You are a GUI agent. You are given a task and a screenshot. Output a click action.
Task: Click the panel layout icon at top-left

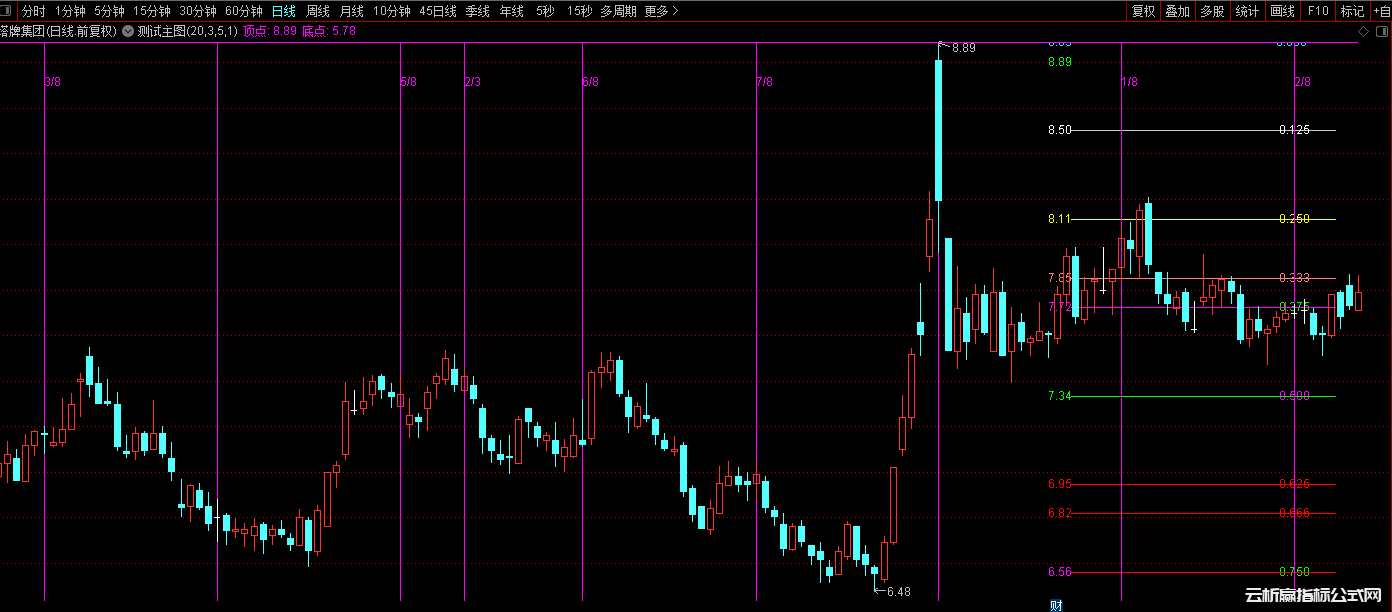[8, 11]
